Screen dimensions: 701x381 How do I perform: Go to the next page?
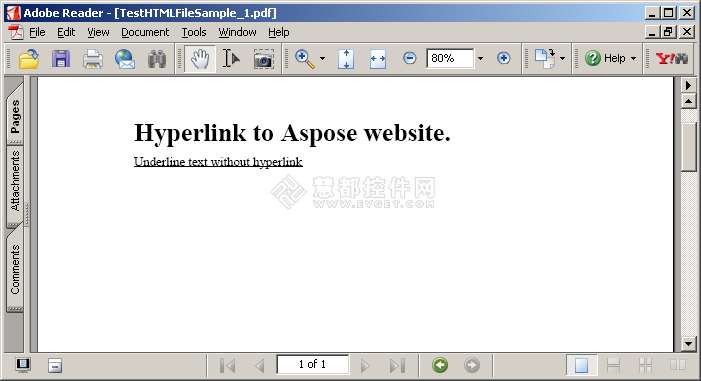coord(365,365)
